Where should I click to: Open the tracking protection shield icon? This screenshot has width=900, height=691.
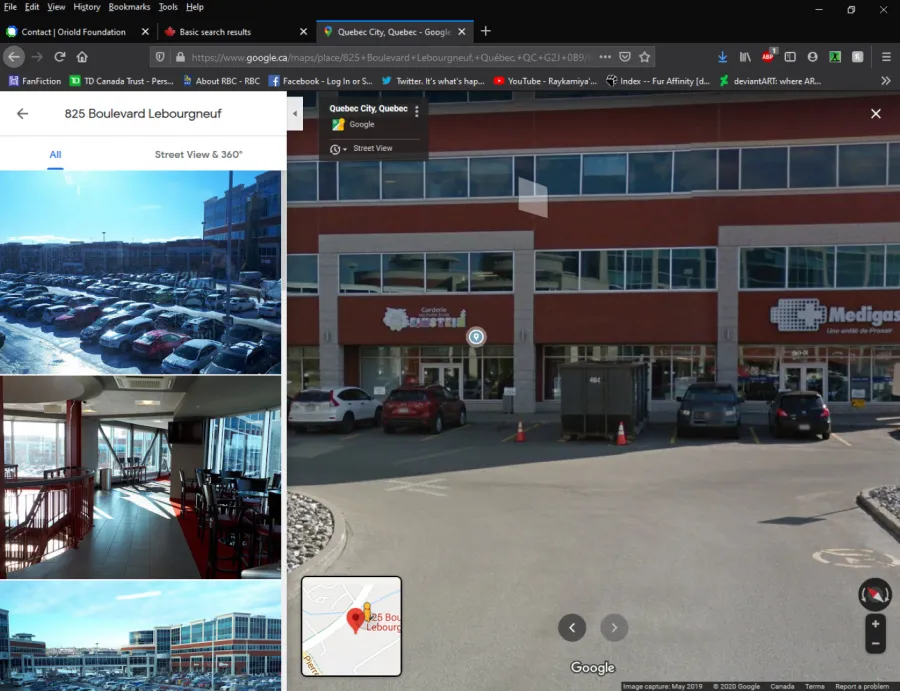tap(160, 57)
